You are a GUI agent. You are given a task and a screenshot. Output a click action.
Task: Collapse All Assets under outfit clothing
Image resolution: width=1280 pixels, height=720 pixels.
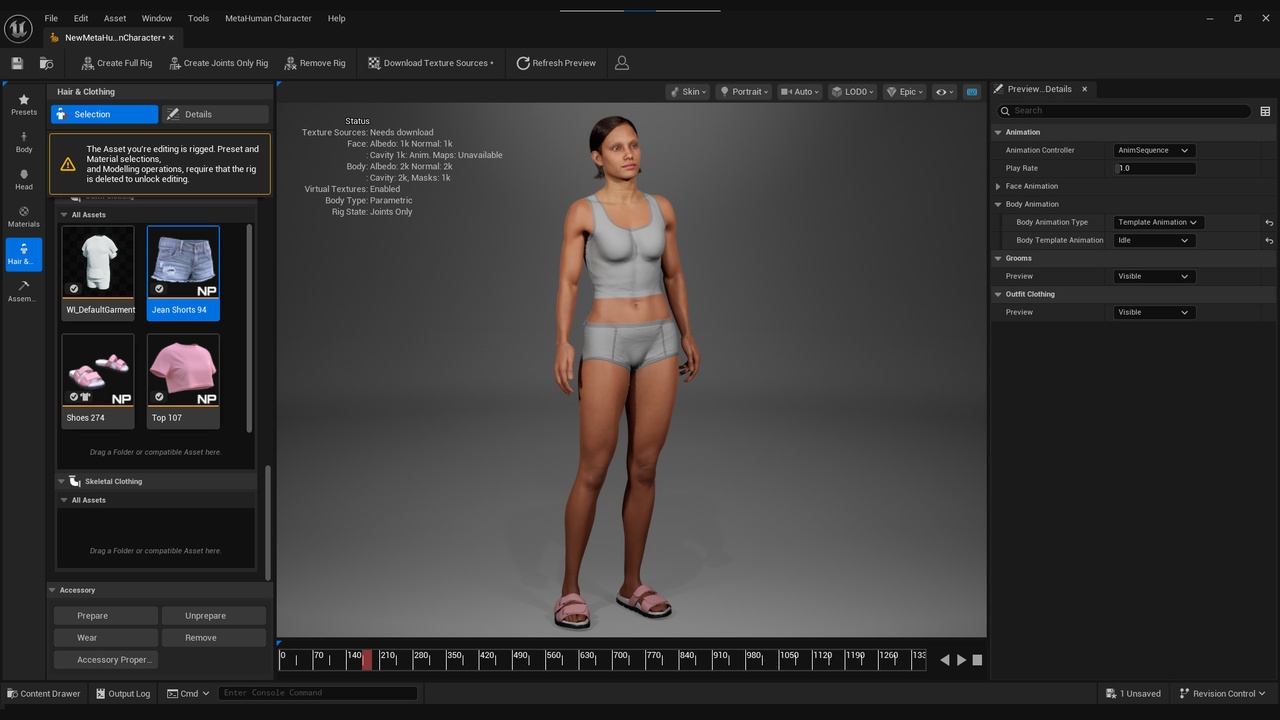click(64, 215)
